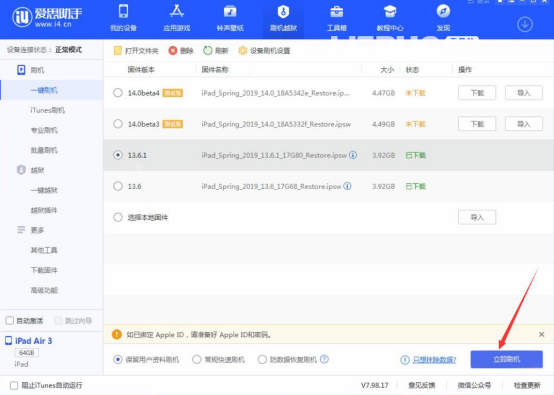Select the 14.0beta3 firmware radio button
Image resolution: width=554 pixels, height=395 pixels.
[x=118, y=124]
